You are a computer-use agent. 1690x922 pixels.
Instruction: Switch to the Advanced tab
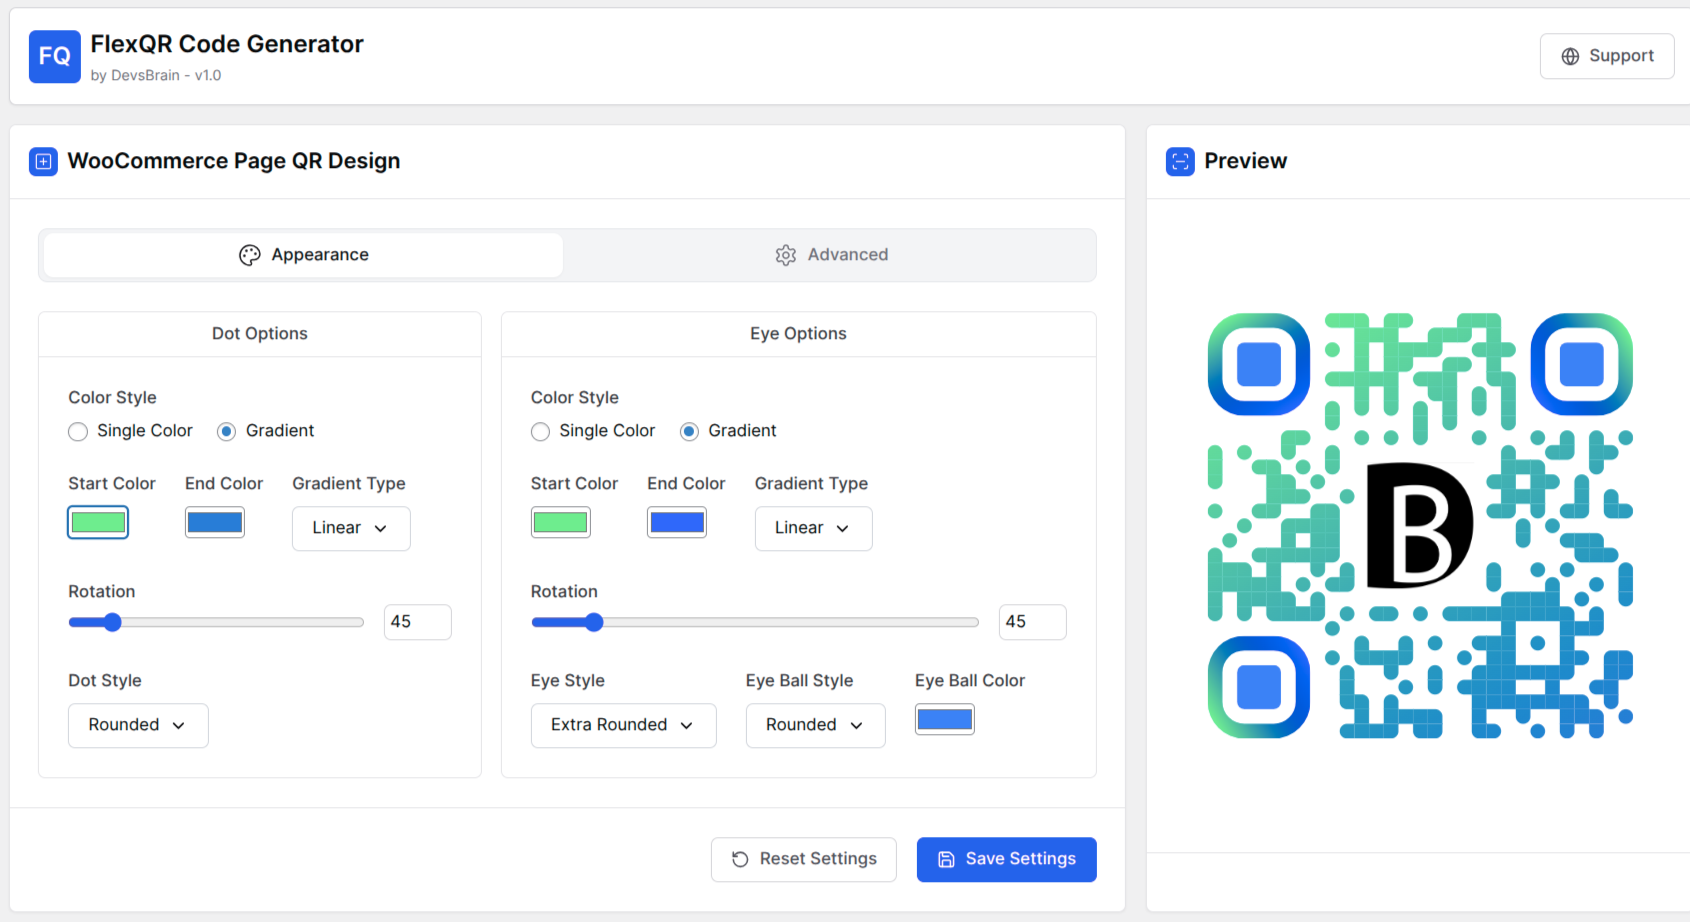point(831,255)
